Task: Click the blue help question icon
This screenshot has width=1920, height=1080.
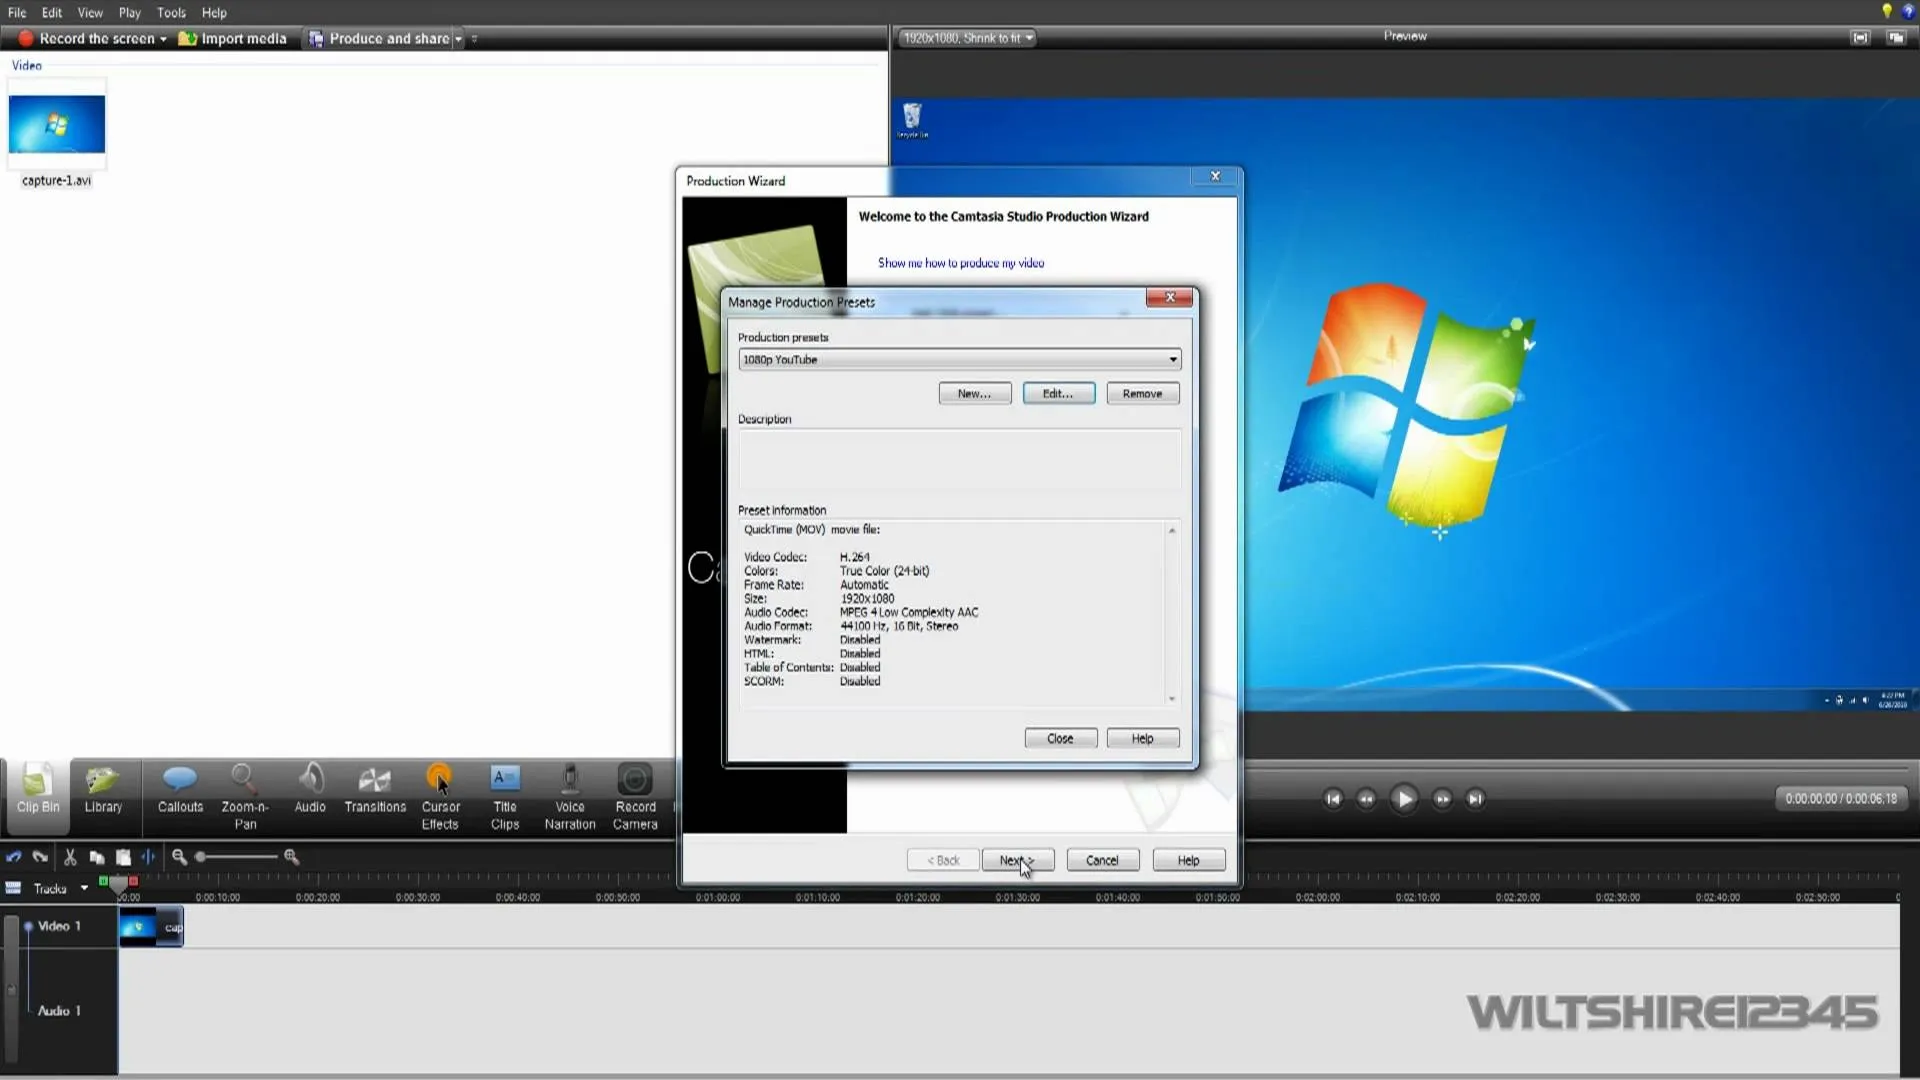Action: [1908, 11]
